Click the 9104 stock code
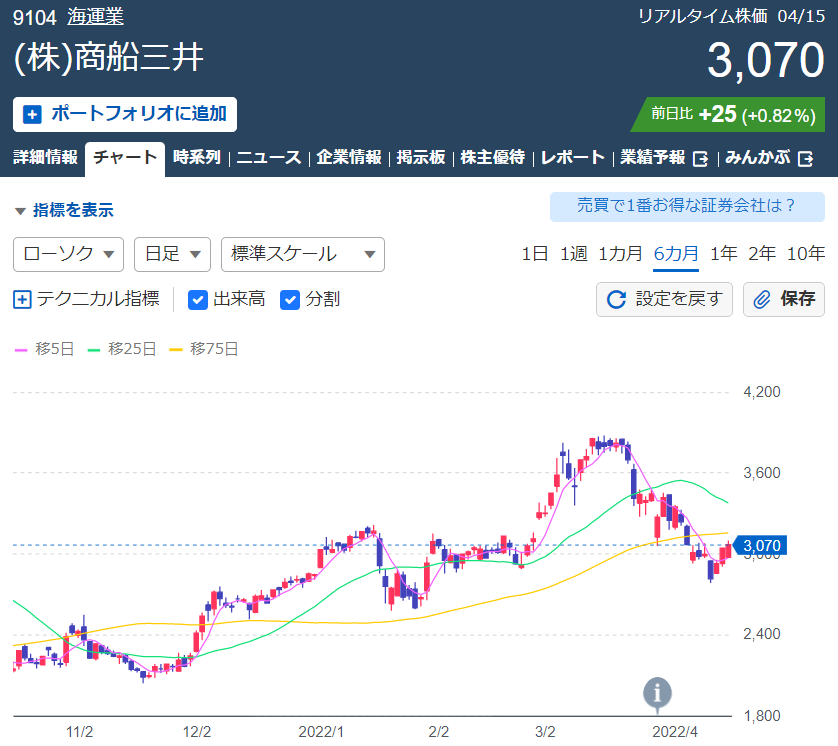The image size is (838, 746). tap(34, 18)
